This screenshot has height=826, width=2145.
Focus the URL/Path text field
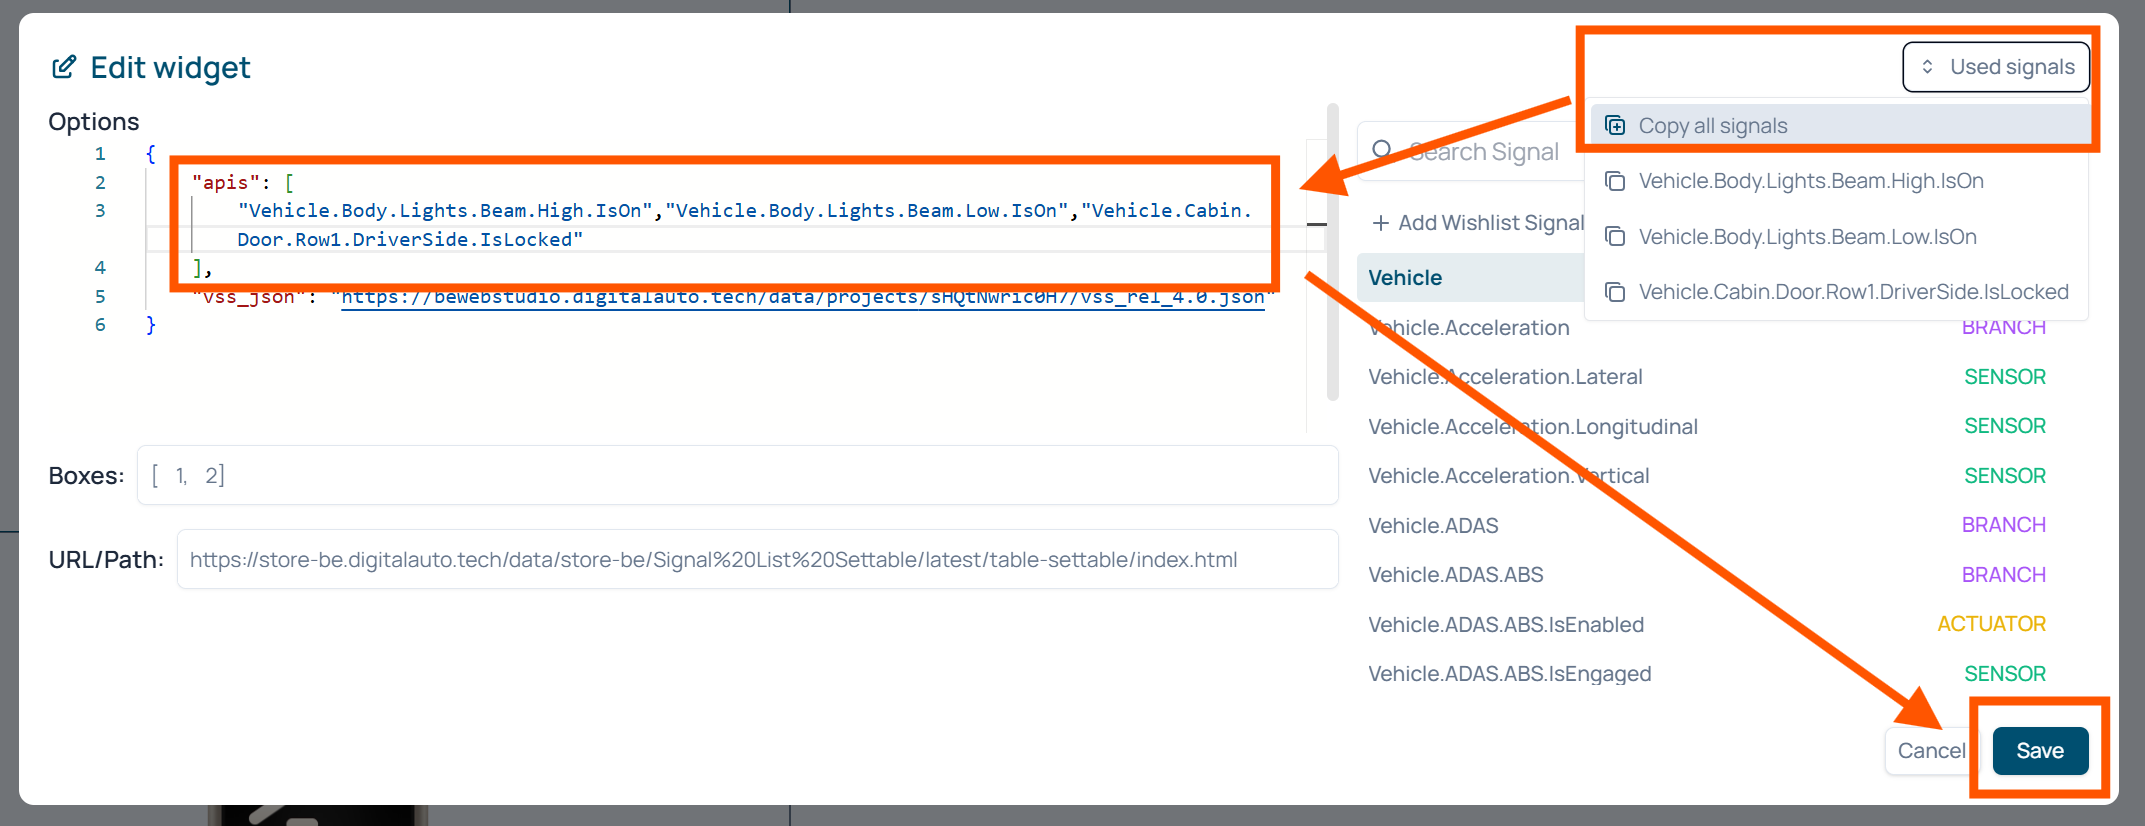(757, 560)
